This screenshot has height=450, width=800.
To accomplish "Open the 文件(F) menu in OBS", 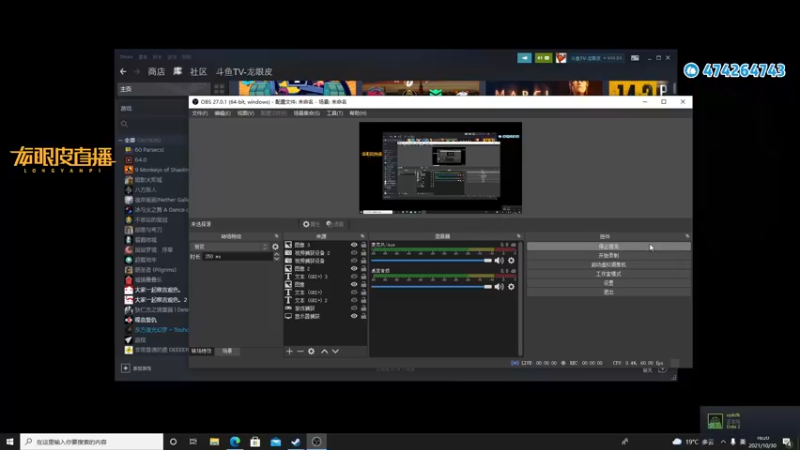I will (x=199, y=113).
